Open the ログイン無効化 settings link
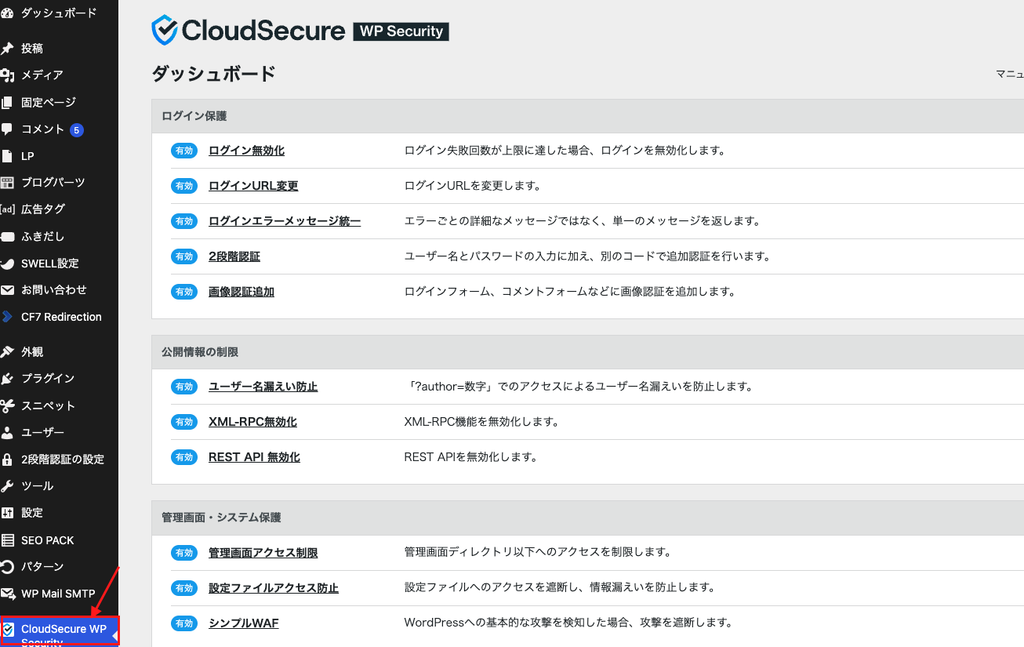Viewport: 1024px width, 647px height. [246, 150]
